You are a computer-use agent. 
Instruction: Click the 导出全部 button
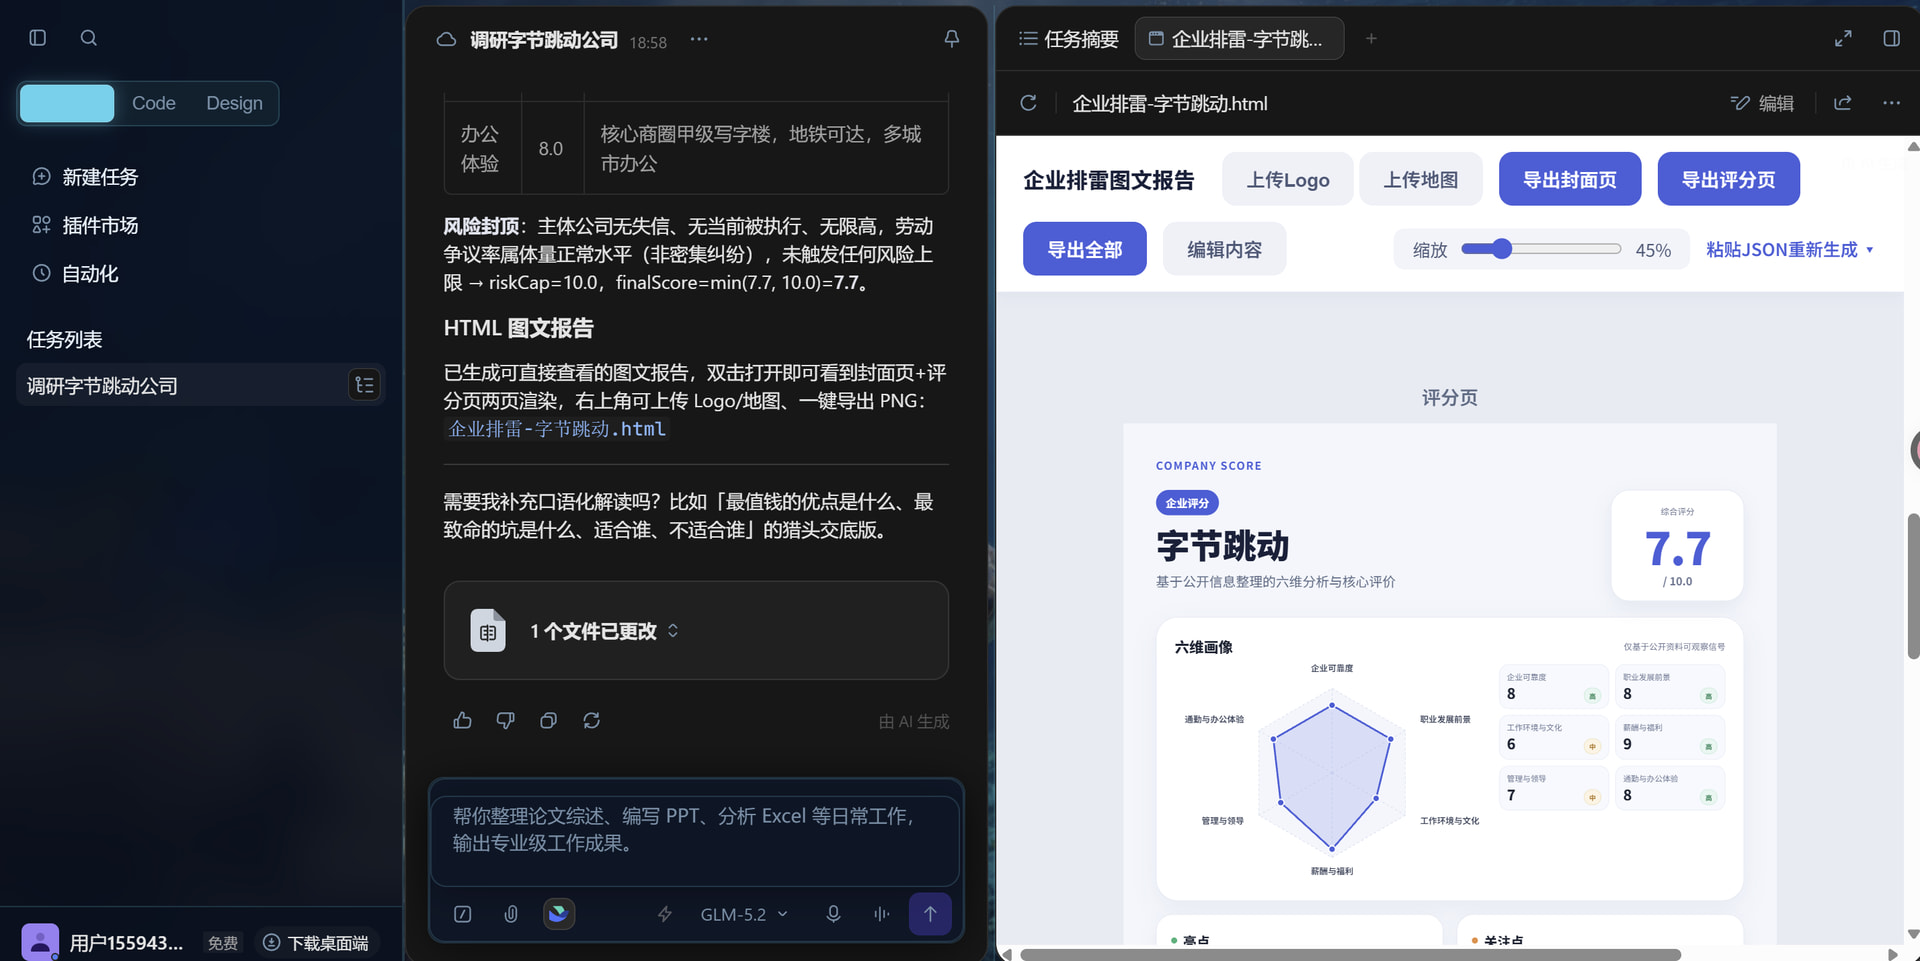(x=1085, y=250)
